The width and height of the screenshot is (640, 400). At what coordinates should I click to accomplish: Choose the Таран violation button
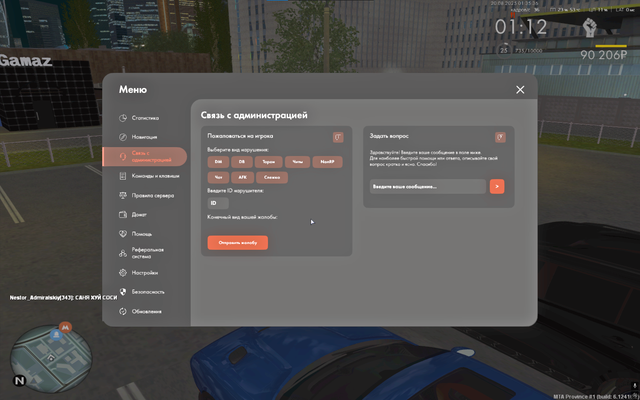point(269,162)
